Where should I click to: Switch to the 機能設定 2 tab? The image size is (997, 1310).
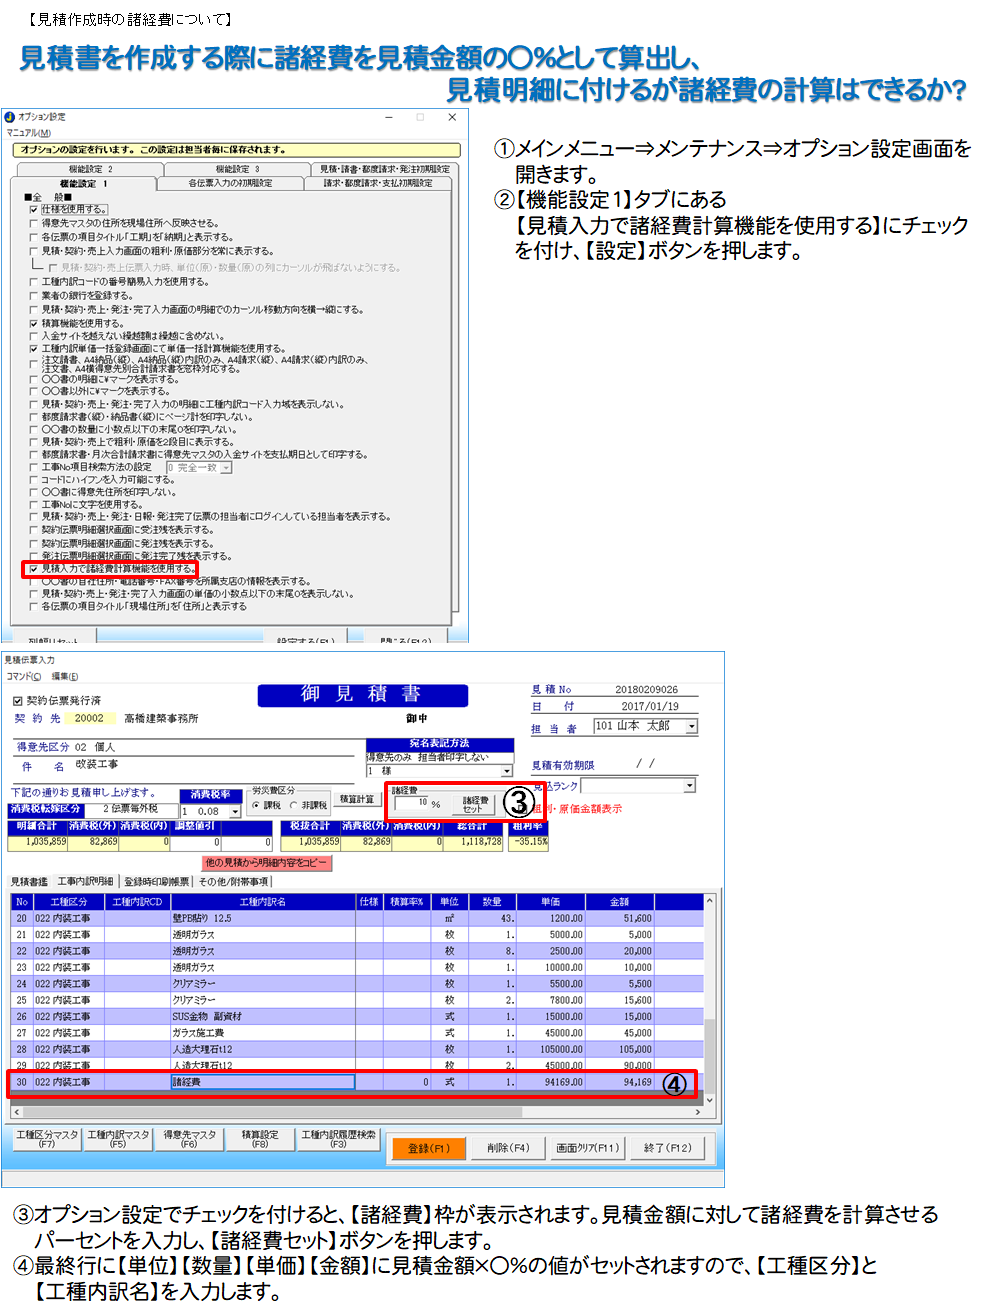89,169
